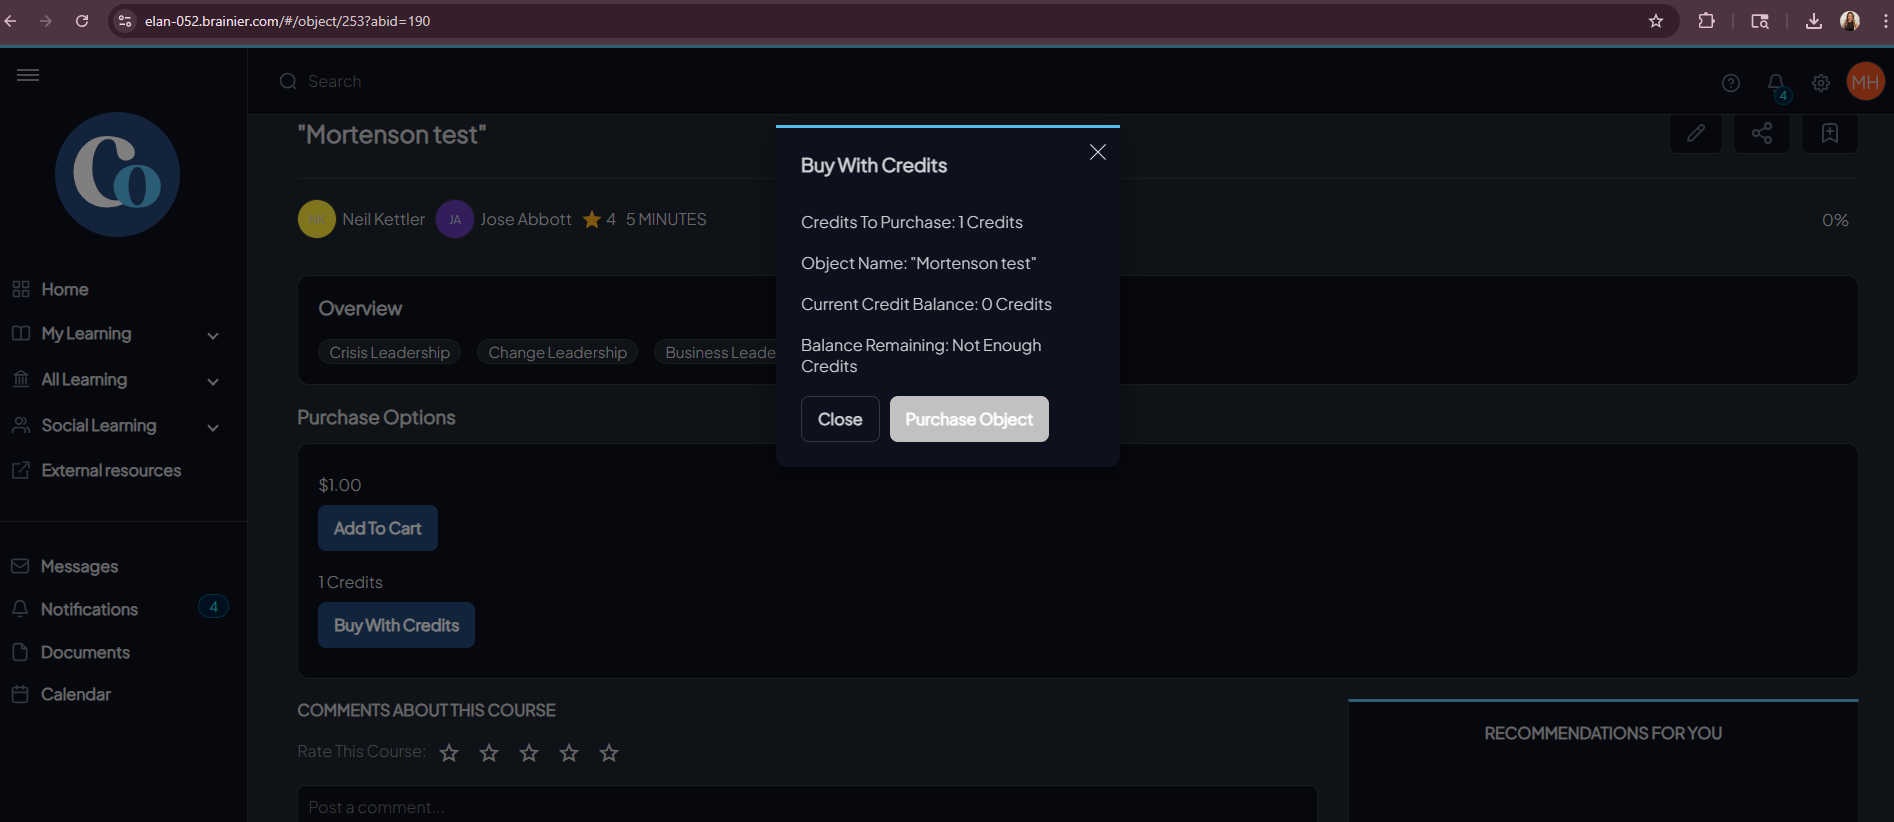Open the browser profile picture

click(x=1850, y=21)
